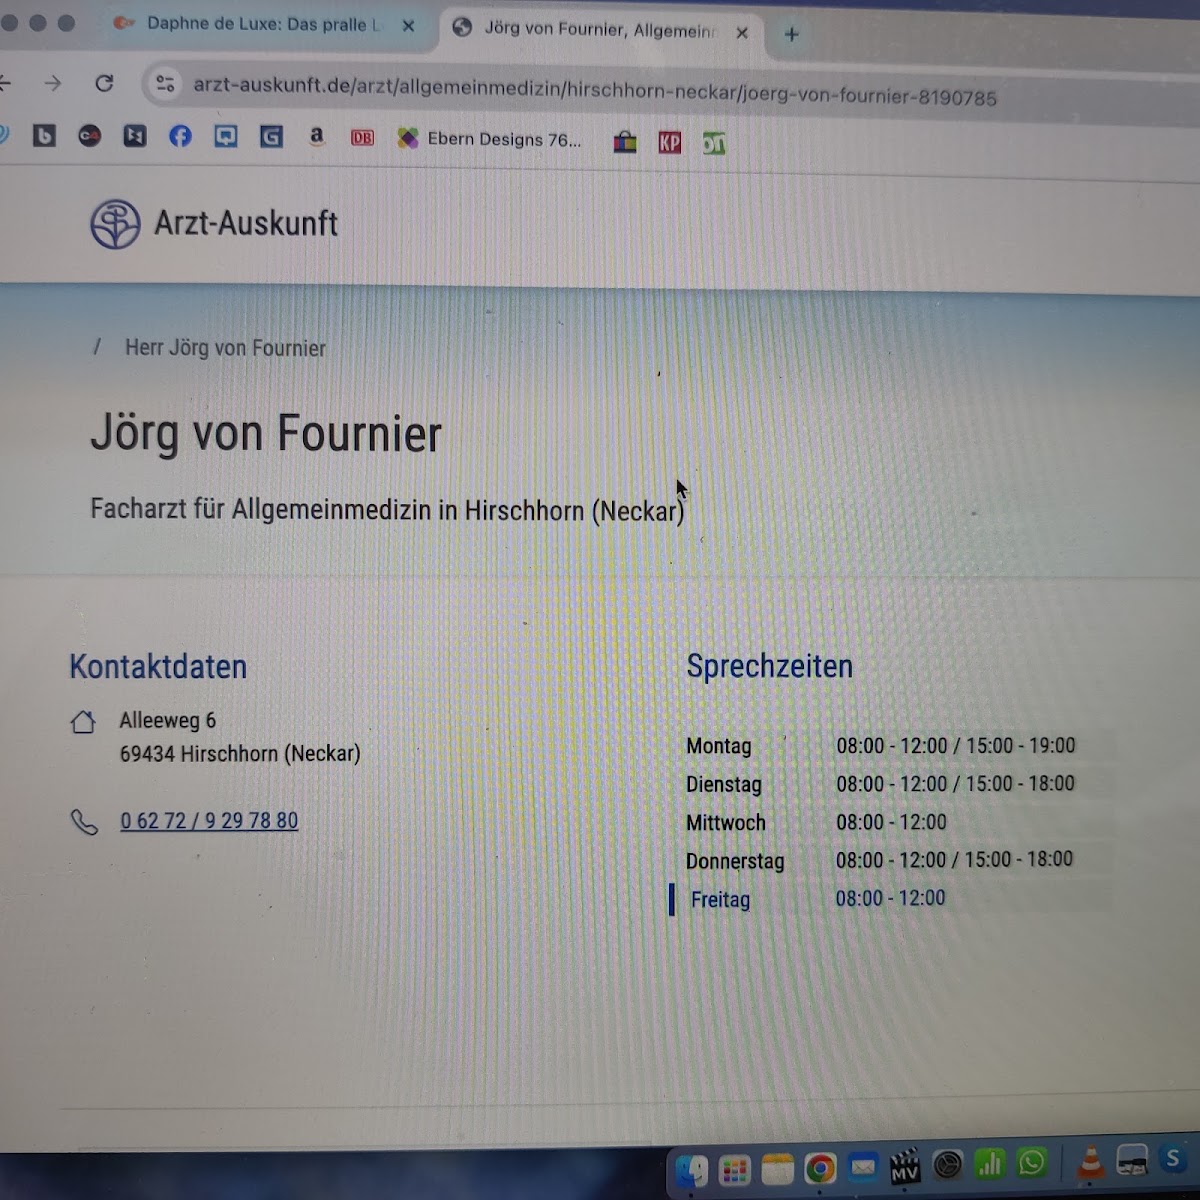Click the Mittwoch row label

pos(726,823)
